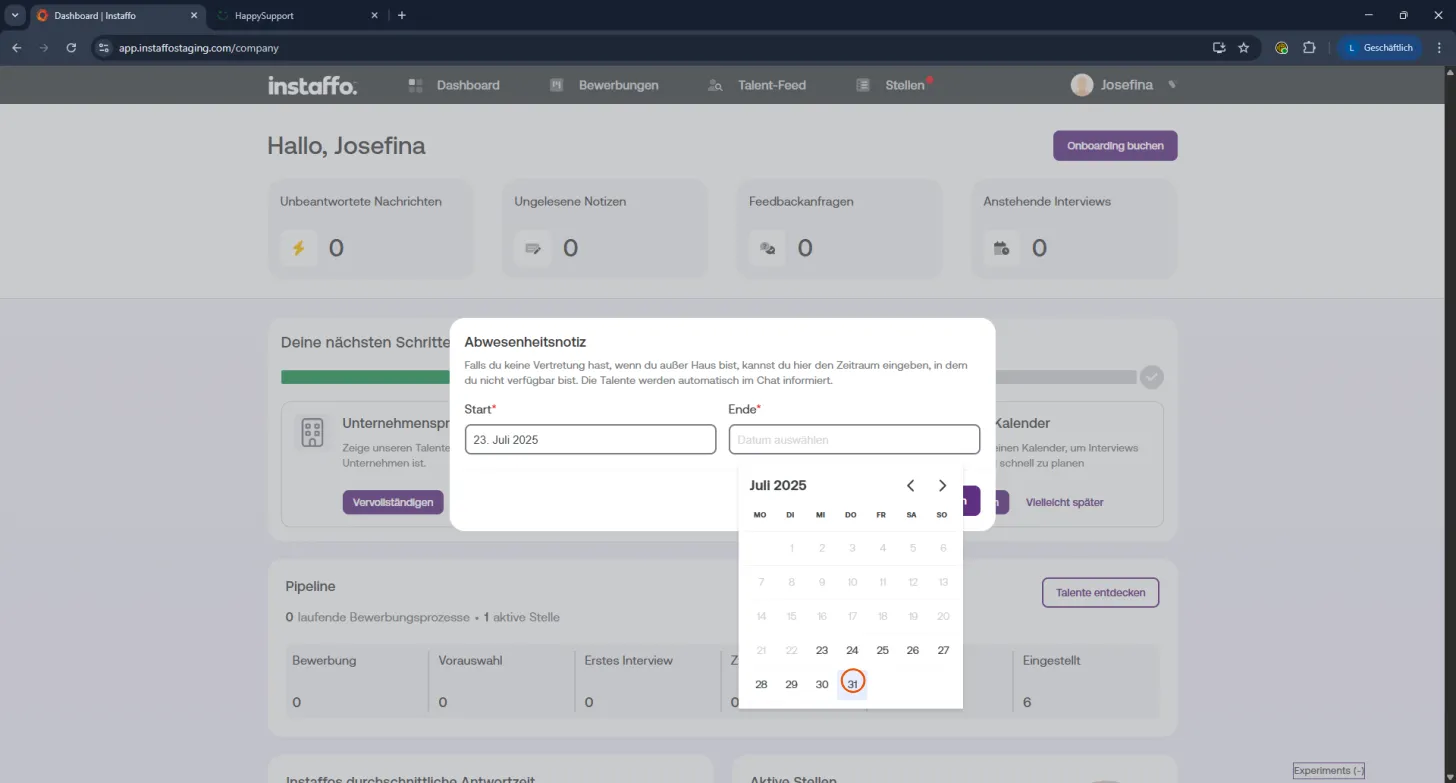Image resolution: width=1456 pixels, height=783 pixels.
Task: Reload the page
Action: coord(71,47)
